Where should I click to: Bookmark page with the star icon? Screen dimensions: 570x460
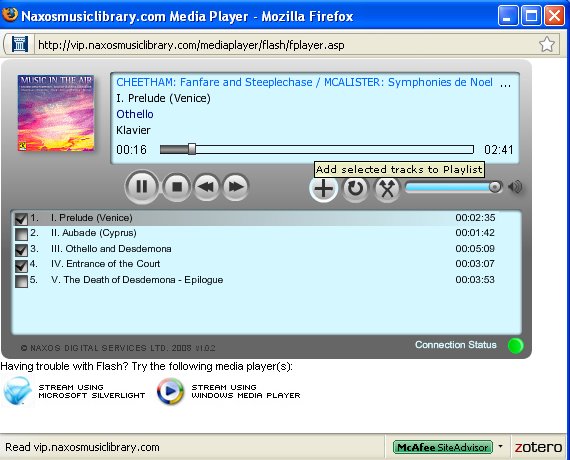[x=546, y=45]
